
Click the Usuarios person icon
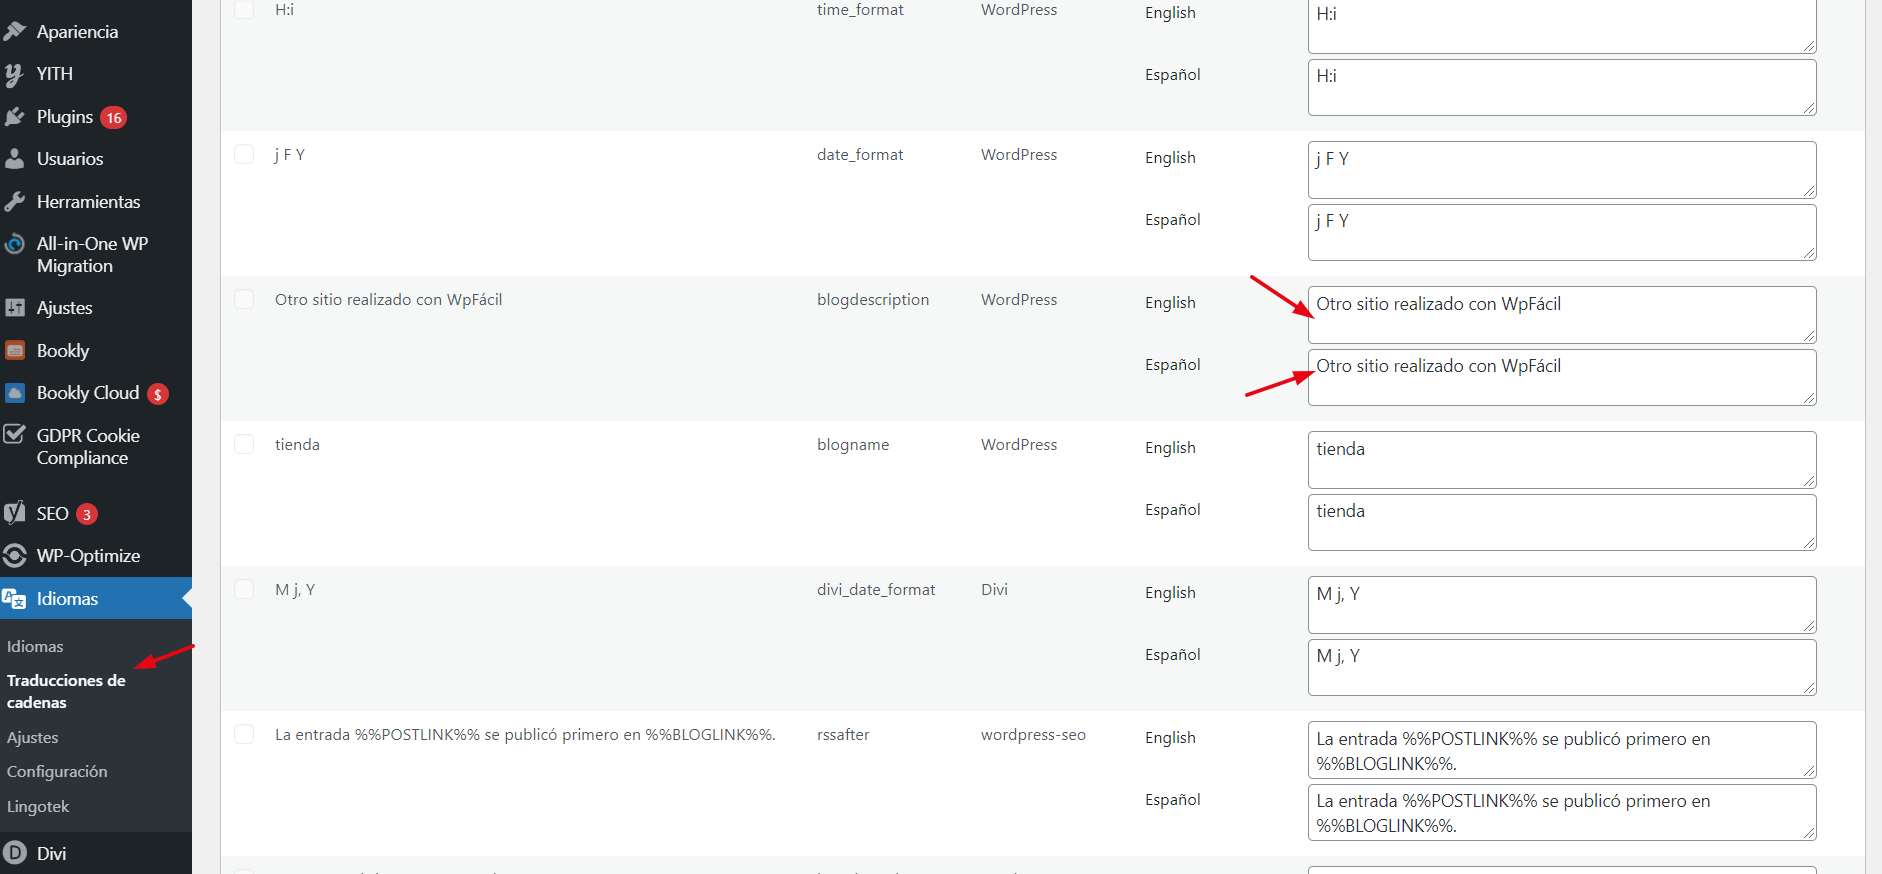15,159
